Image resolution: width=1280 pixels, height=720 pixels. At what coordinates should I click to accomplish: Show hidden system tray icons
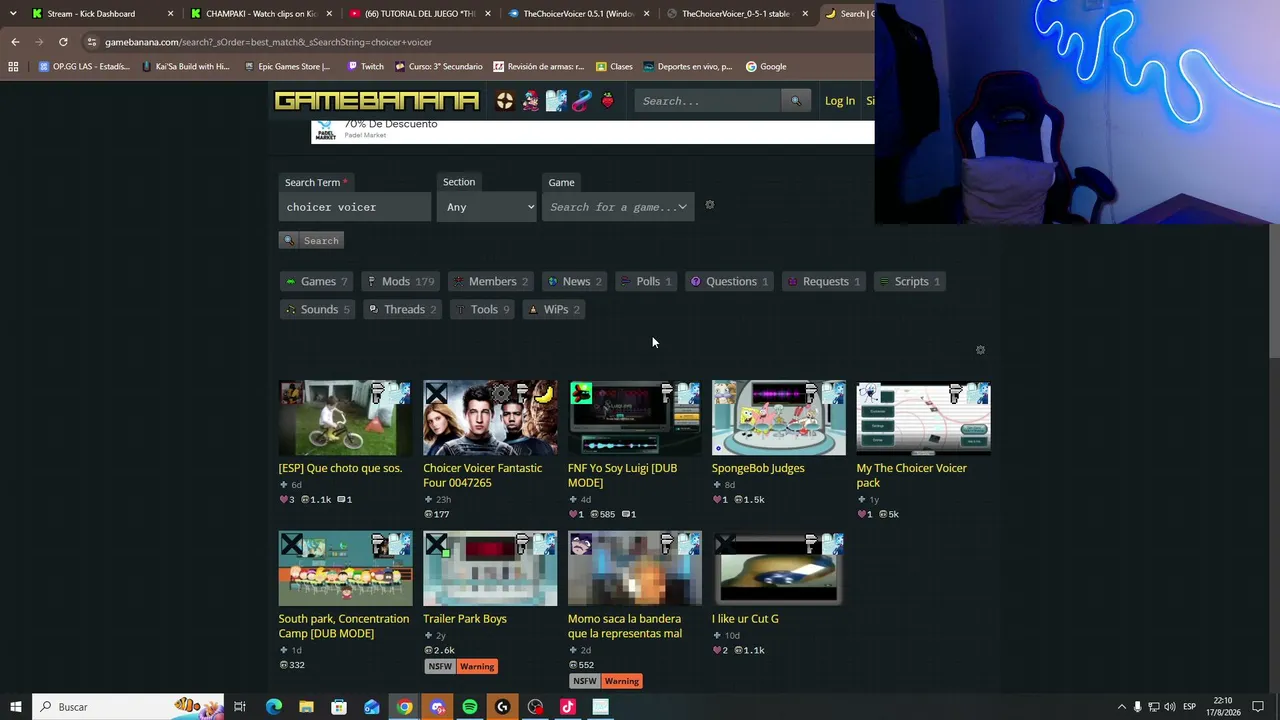click(x=1121, y=707)
